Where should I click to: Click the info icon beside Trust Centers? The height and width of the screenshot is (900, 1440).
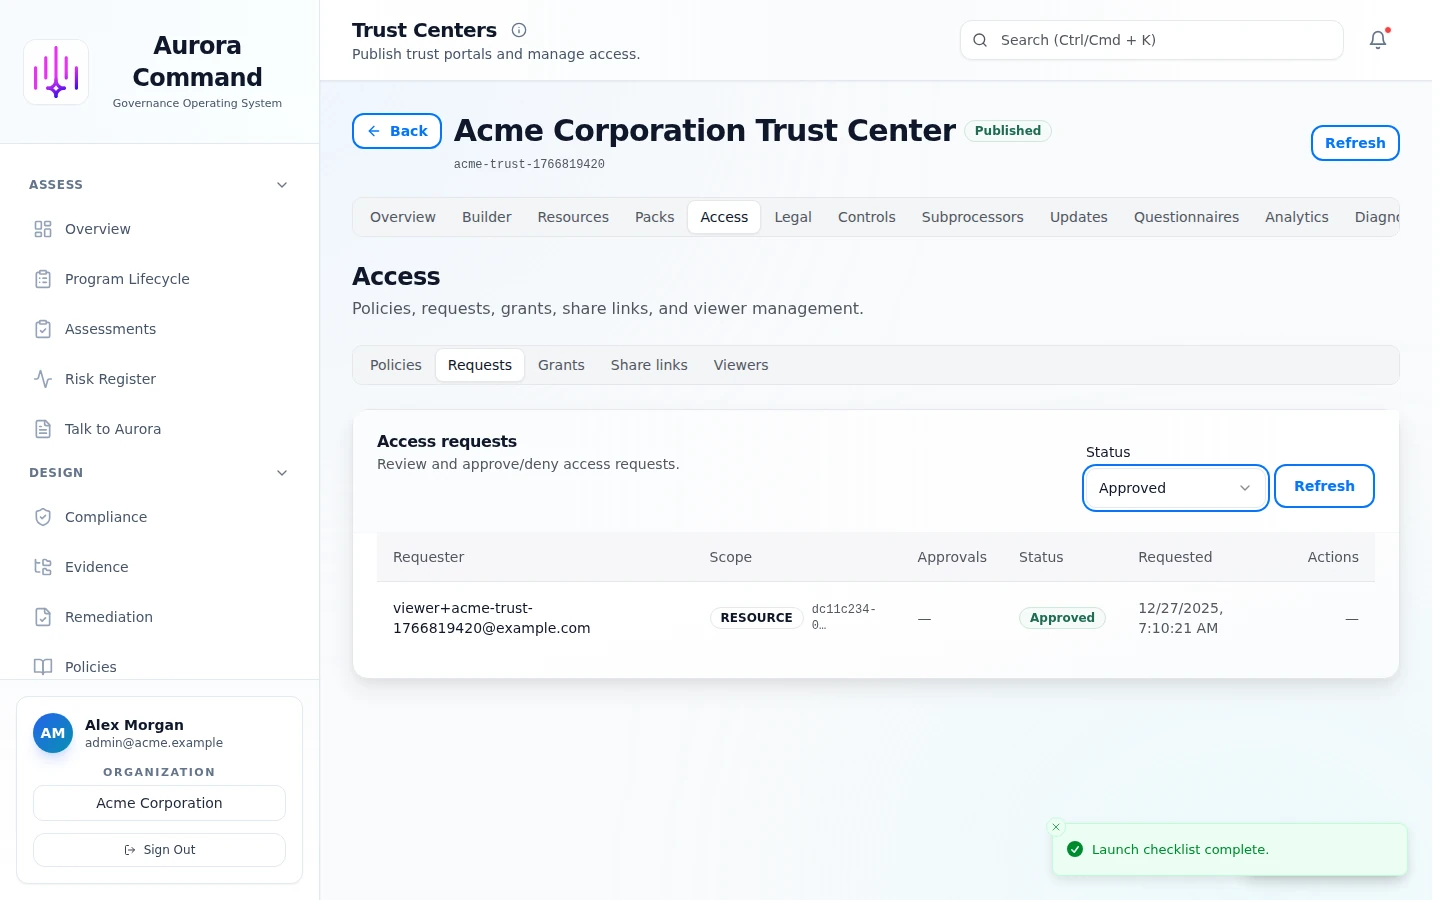pos(519,30)
